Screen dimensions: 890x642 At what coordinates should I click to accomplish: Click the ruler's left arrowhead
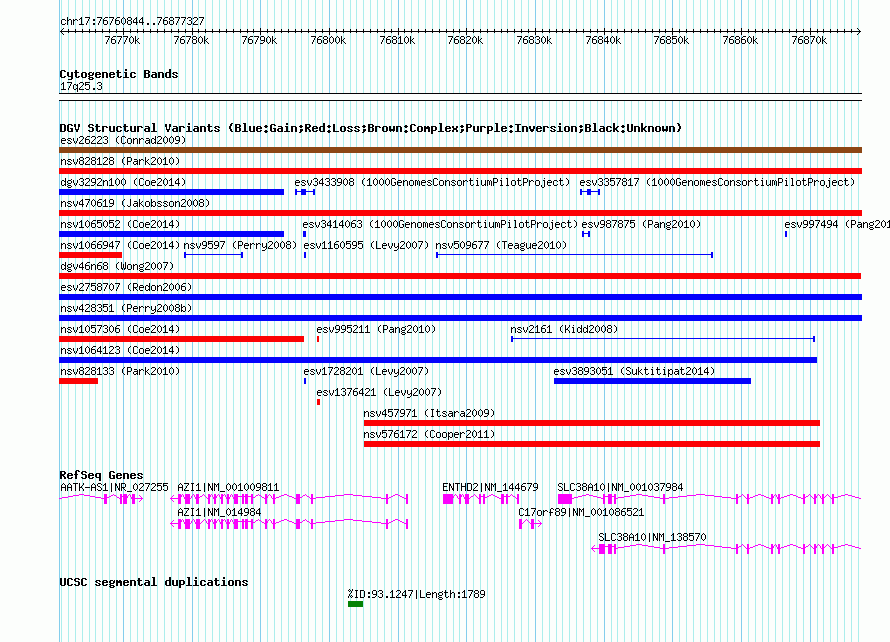[62, 31]
